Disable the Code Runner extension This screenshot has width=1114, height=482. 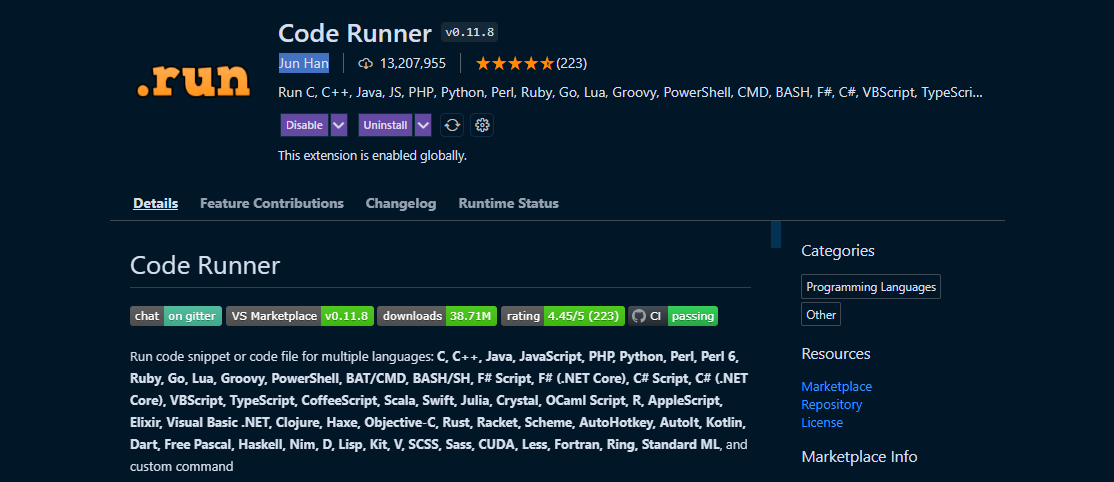[304, 125]
